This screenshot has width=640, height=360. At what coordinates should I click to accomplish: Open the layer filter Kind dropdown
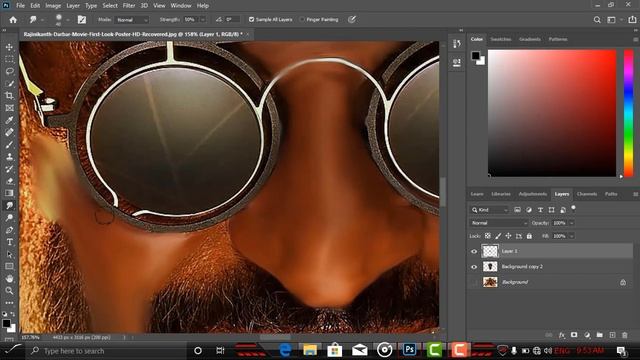[489, 210]
